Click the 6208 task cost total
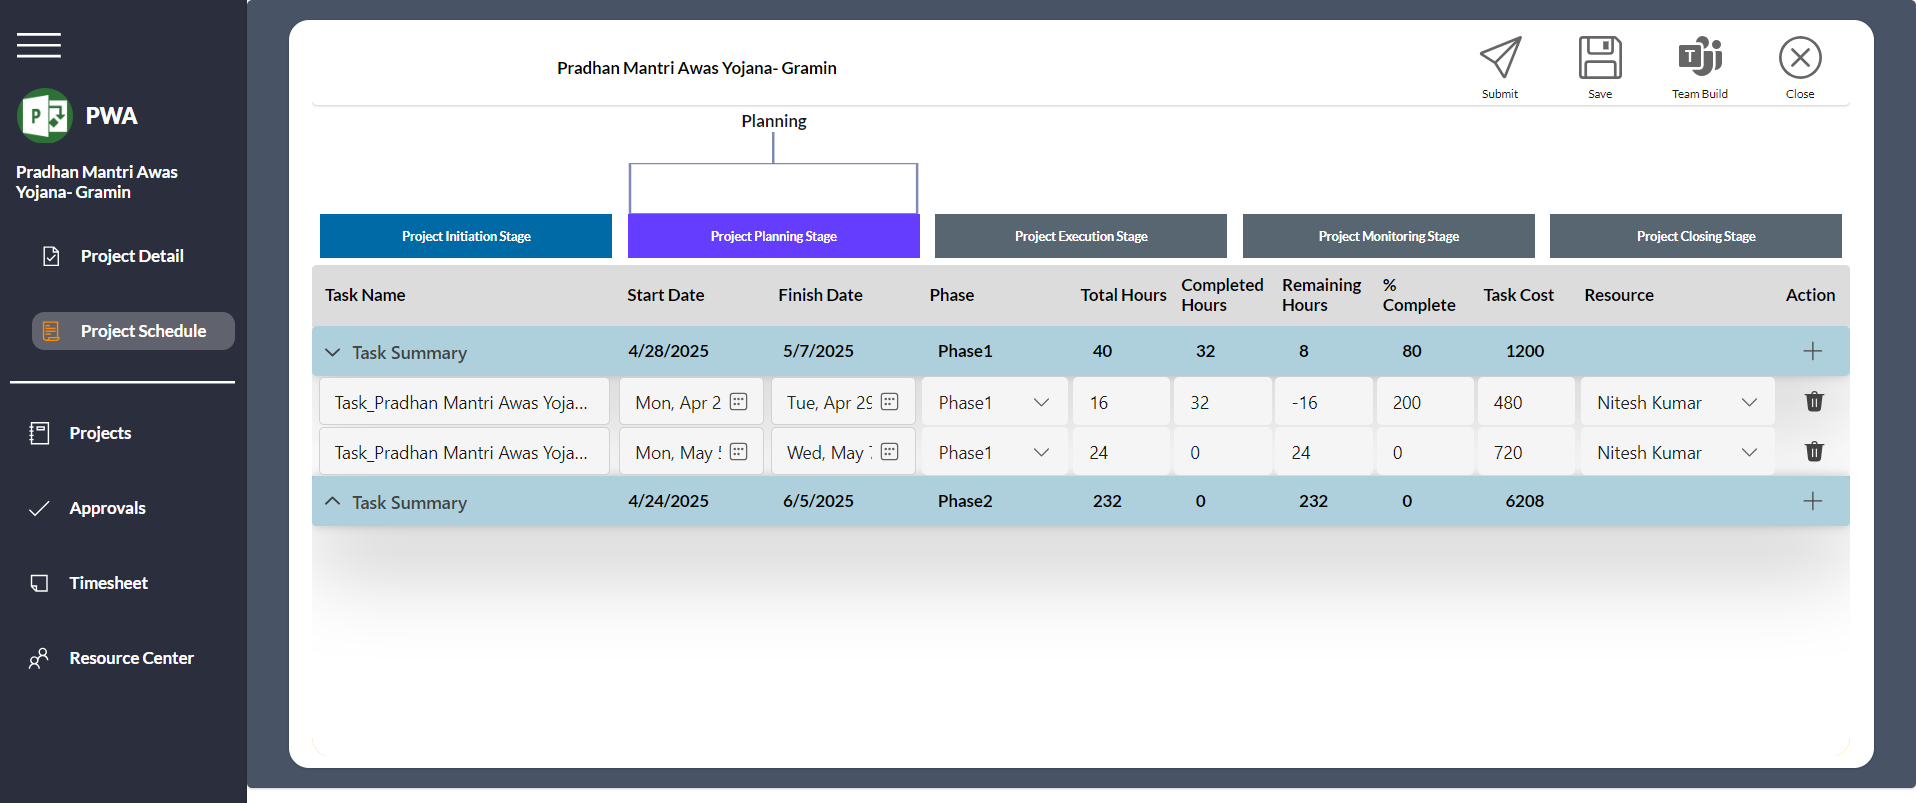Viewport: 1916px width, 803px height. (x=1525, y=501)
